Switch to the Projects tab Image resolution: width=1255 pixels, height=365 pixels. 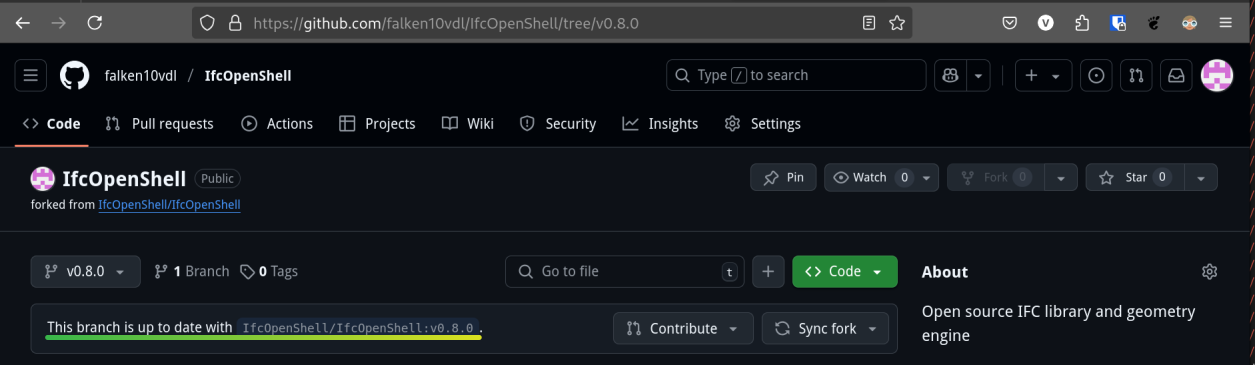pos(377,124)
